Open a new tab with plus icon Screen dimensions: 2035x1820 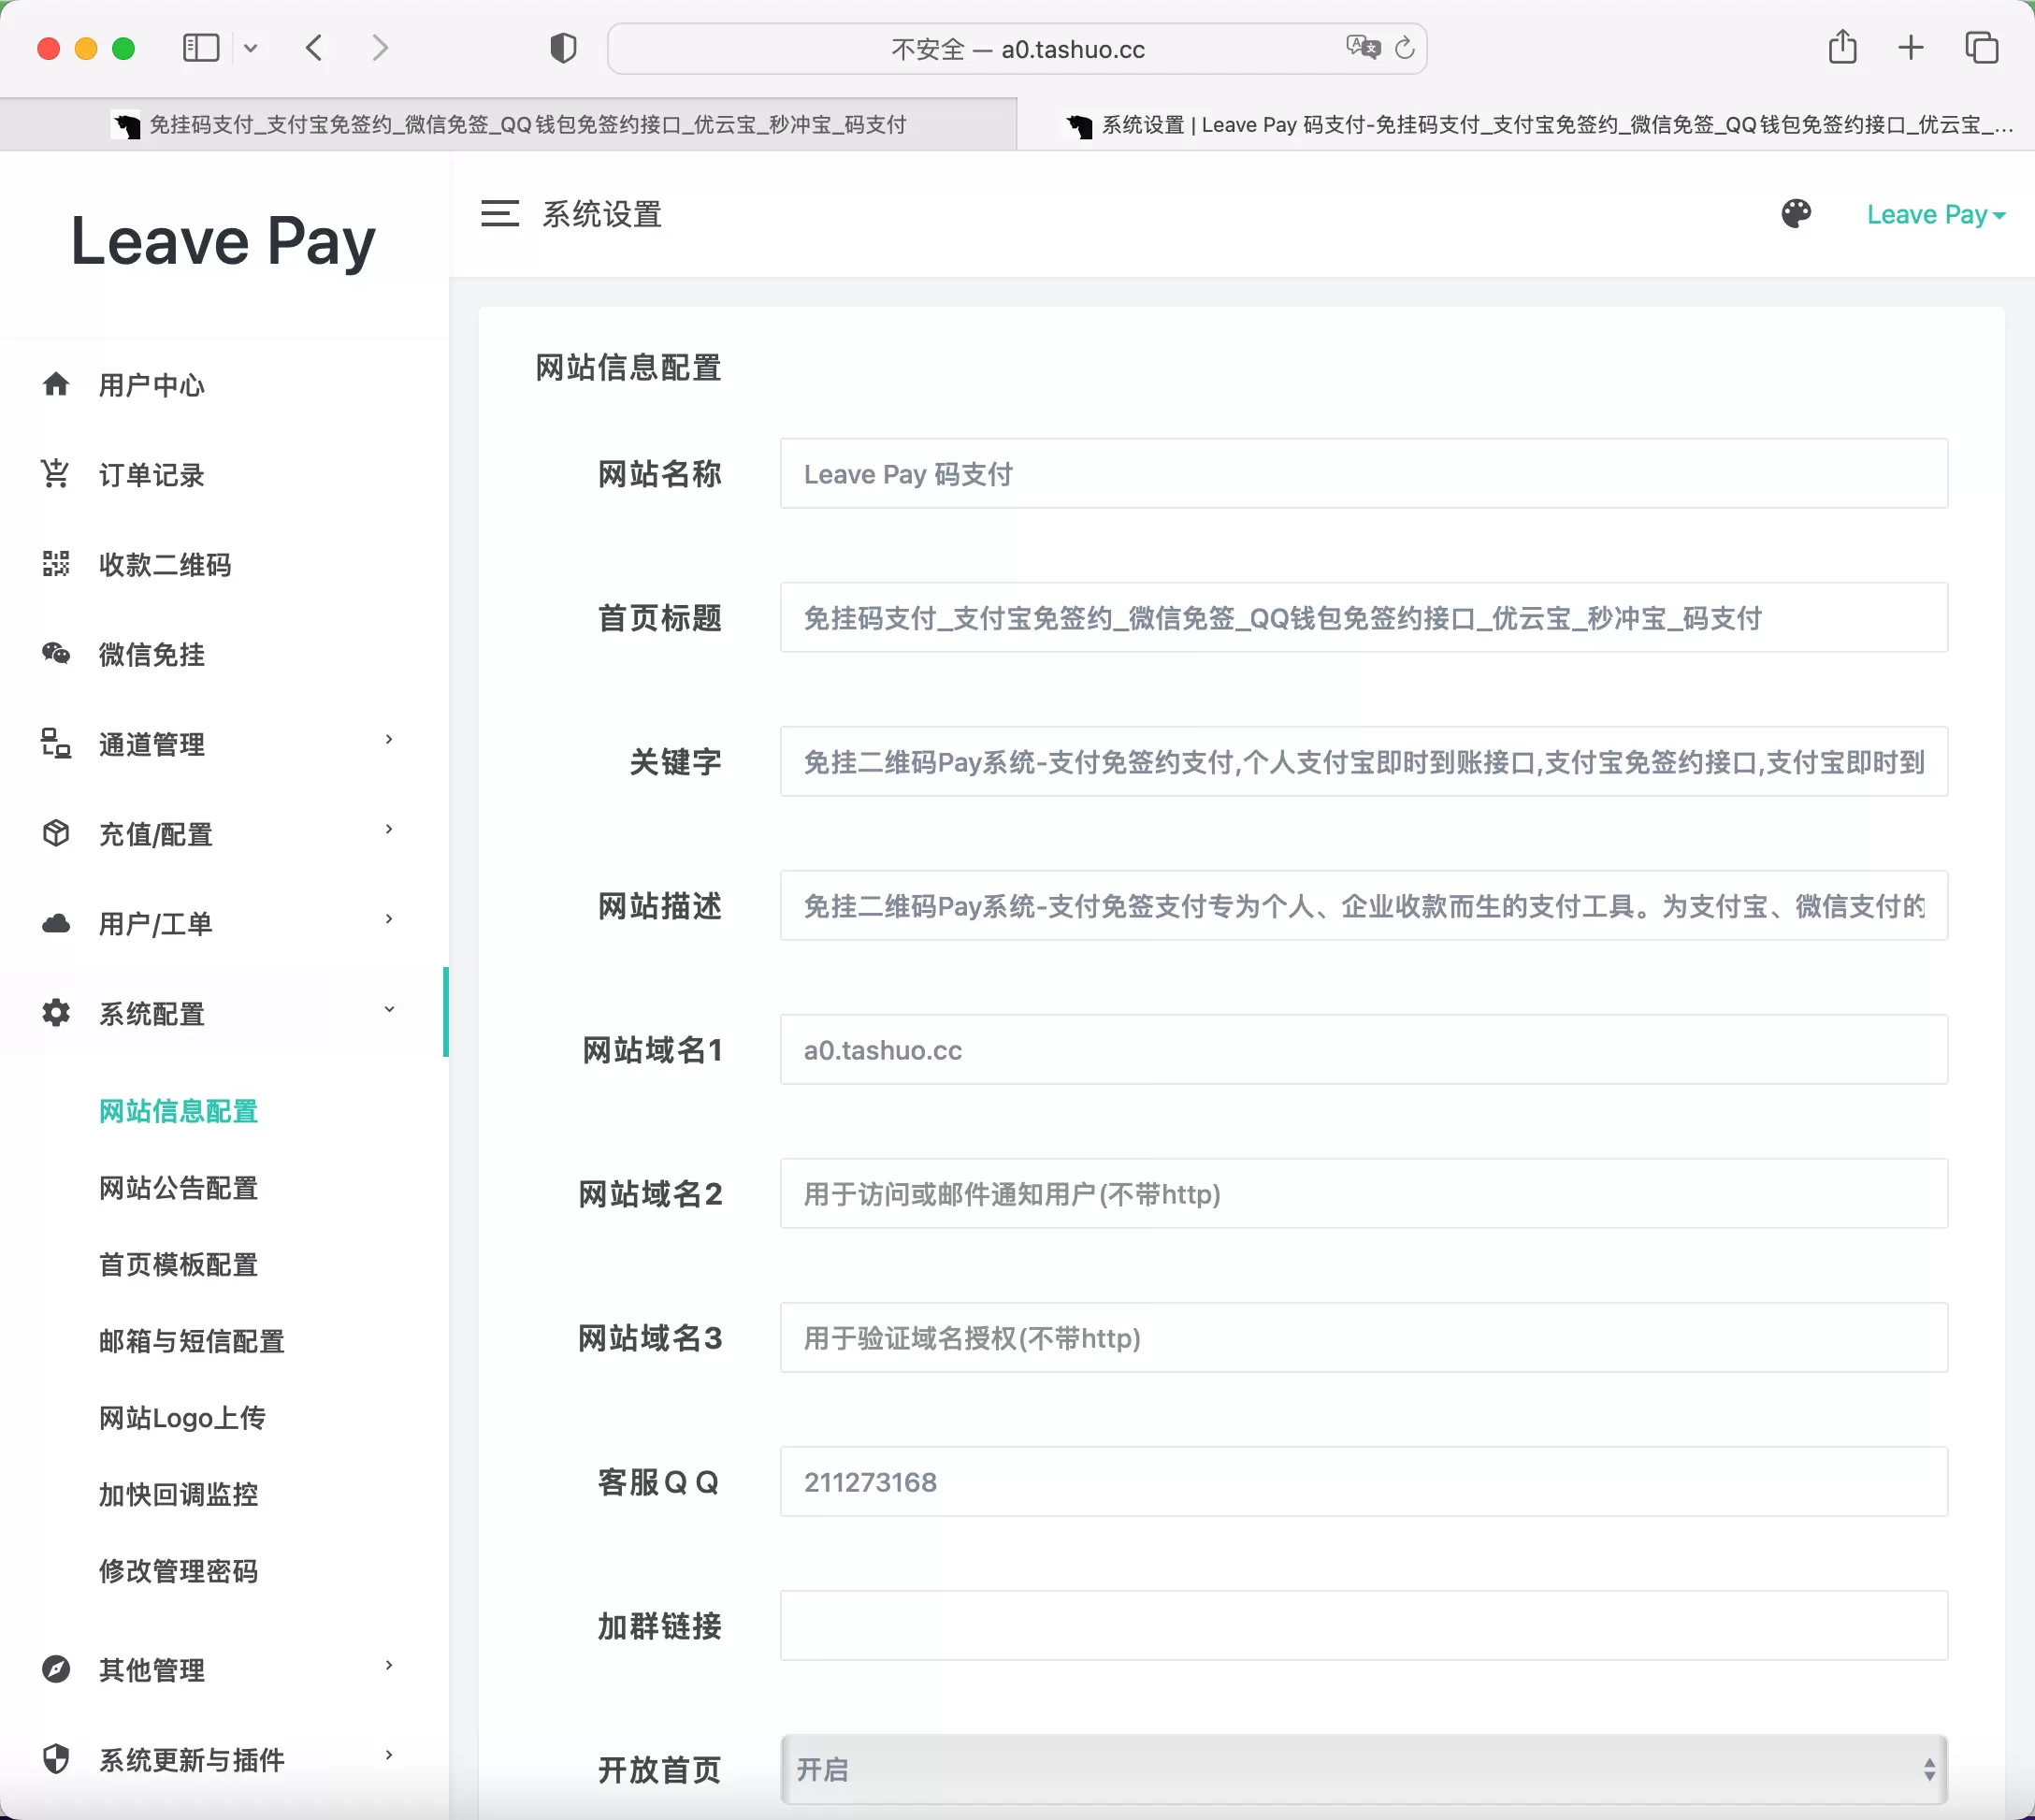(1911, 48)
